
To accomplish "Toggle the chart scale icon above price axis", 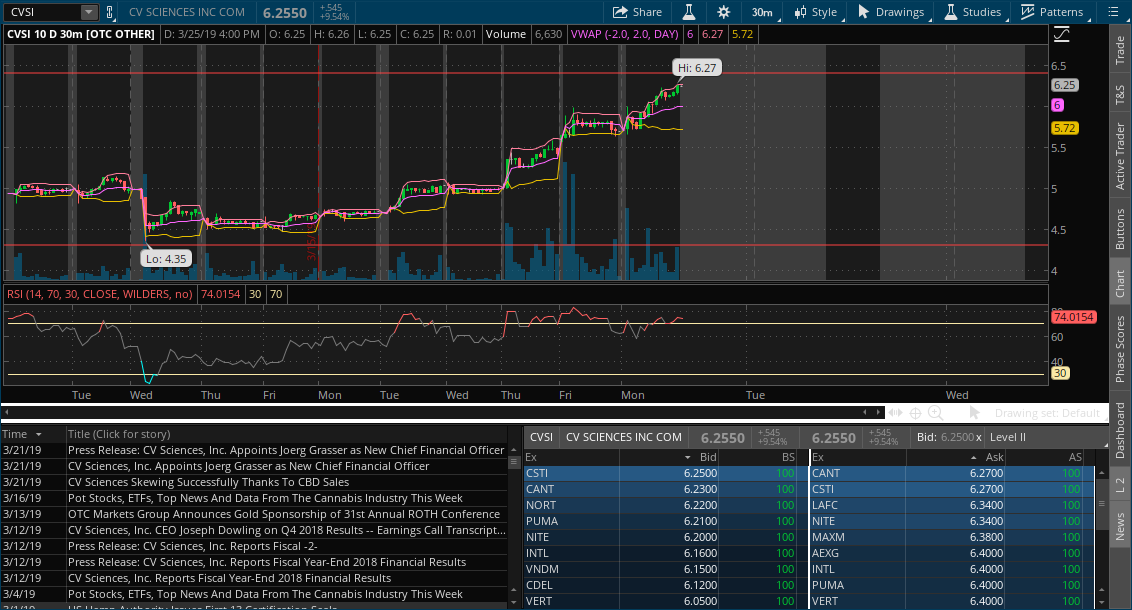I will pyautogui.click(x=1061, y=34).
